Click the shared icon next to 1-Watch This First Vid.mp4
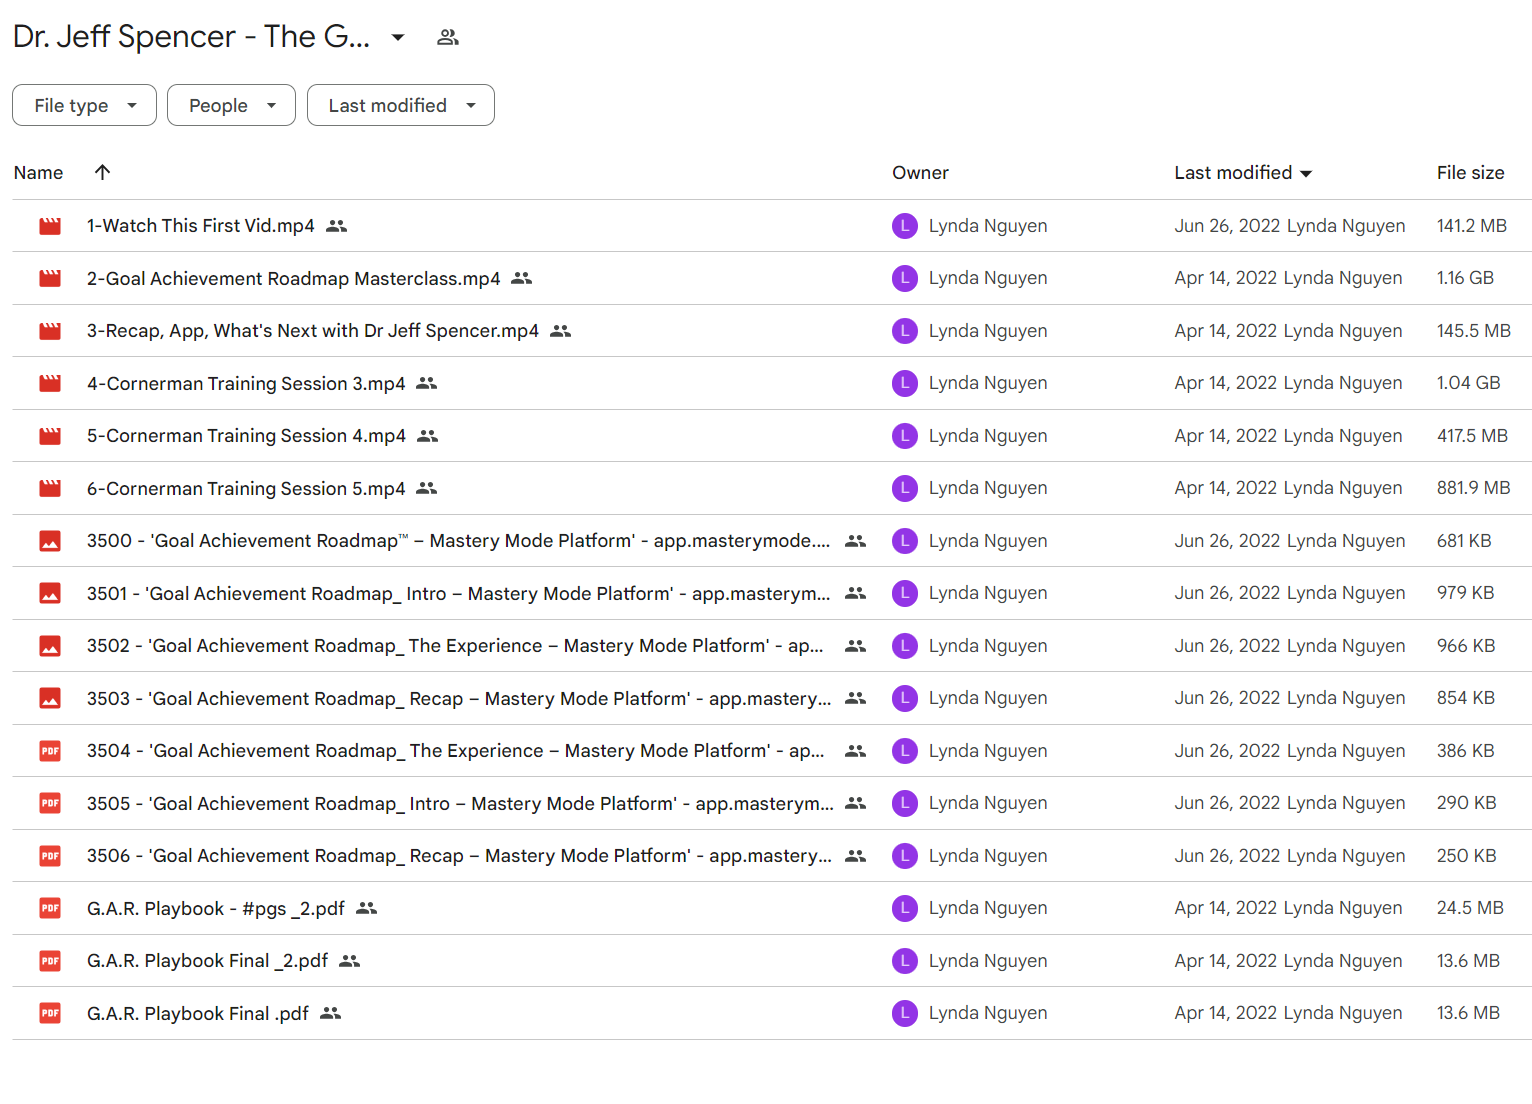The height and width of the screenshot is (1104, 1532). point(337,226)
